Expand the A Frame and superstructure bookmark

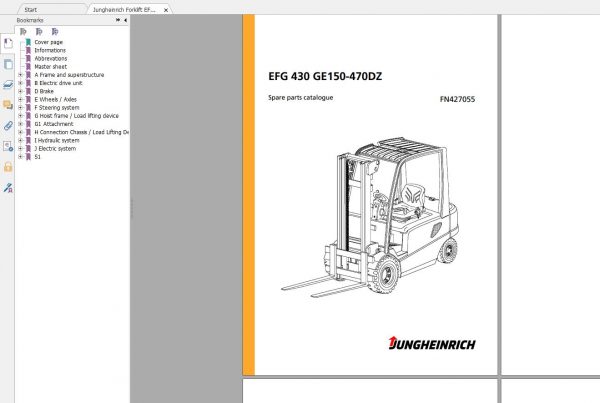(x=21, y=75)
